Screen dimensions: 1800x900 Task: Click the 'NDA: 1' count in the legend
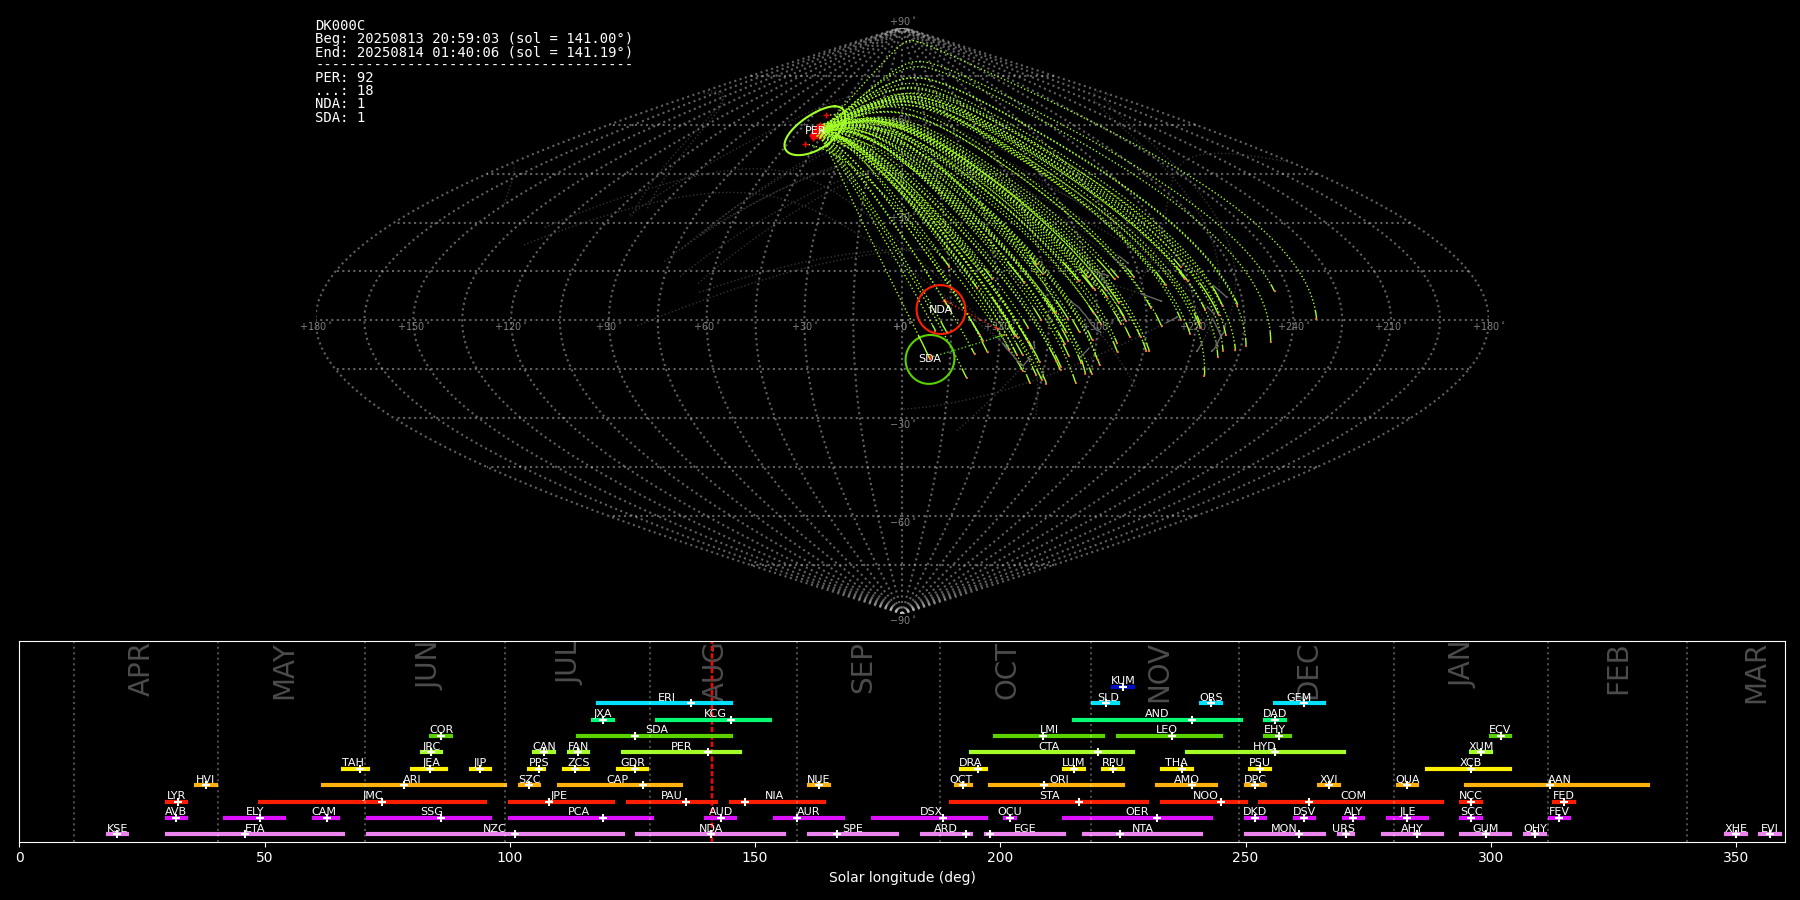[340, 104]
